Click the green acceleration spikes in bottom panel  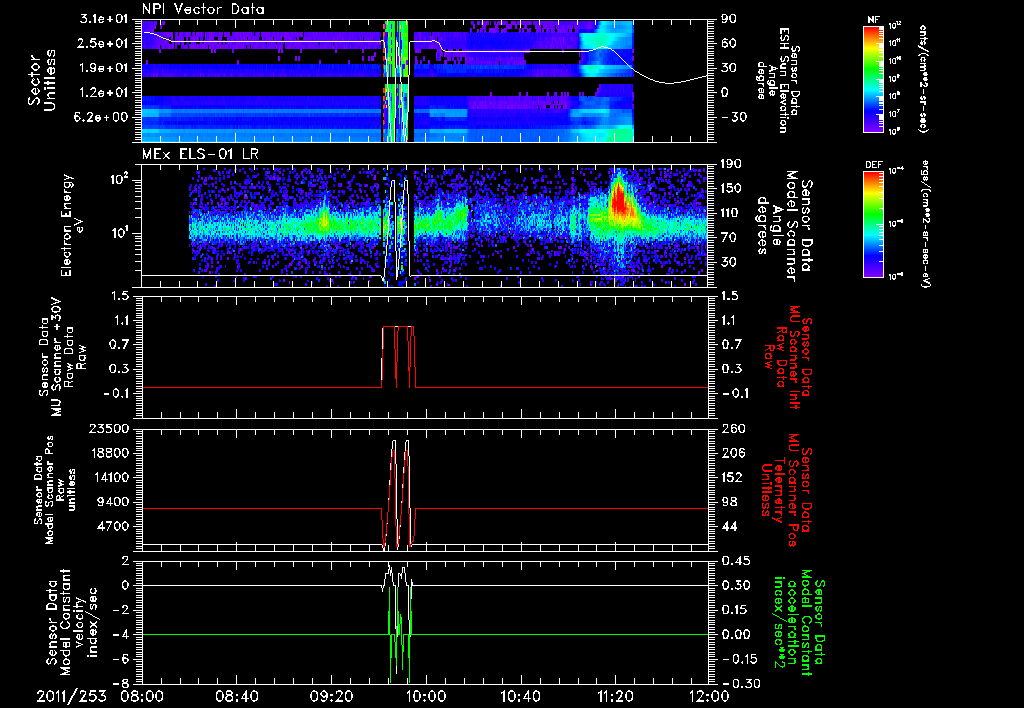(399, 634)
